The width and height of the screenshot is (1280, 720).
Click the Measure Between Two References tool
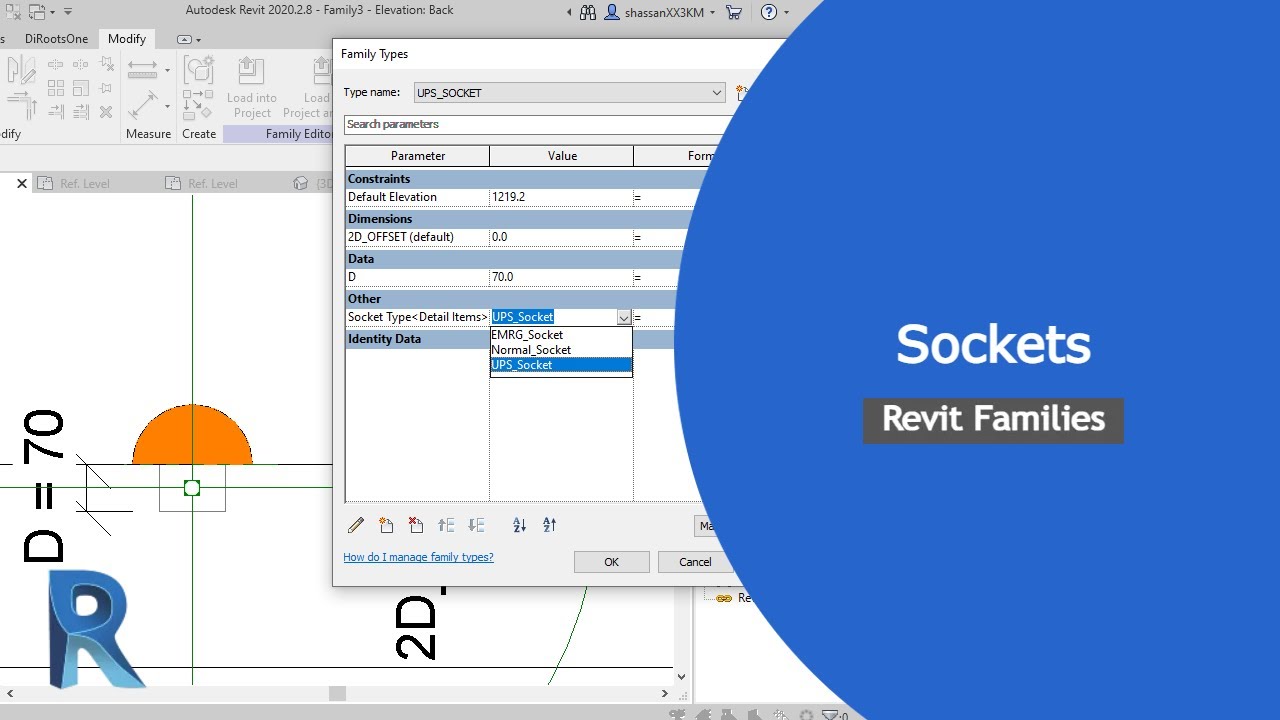tap(142, 70)
